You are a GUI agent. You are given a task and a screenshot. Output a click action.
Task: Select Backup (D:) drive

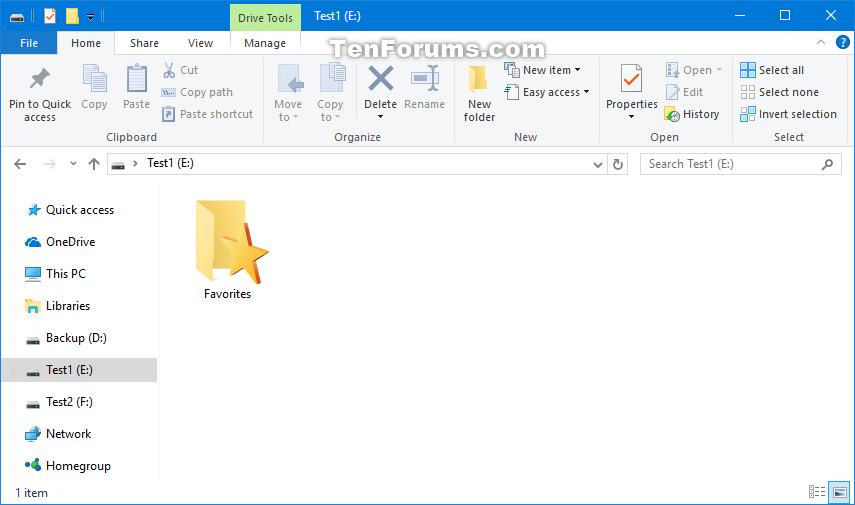76,338
